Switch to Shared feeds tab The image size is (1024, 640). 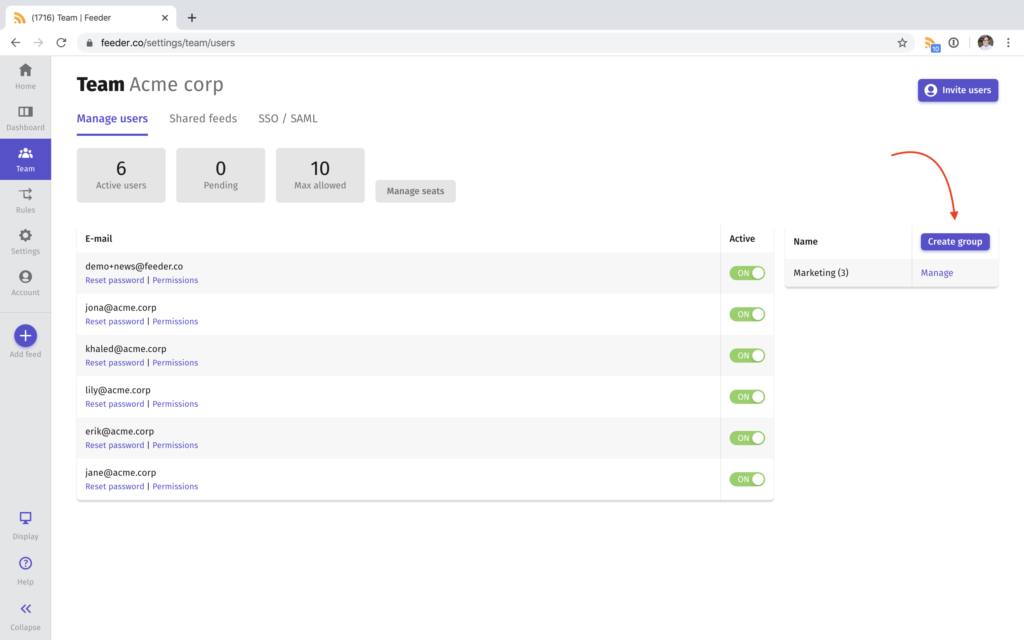point(203,118)
